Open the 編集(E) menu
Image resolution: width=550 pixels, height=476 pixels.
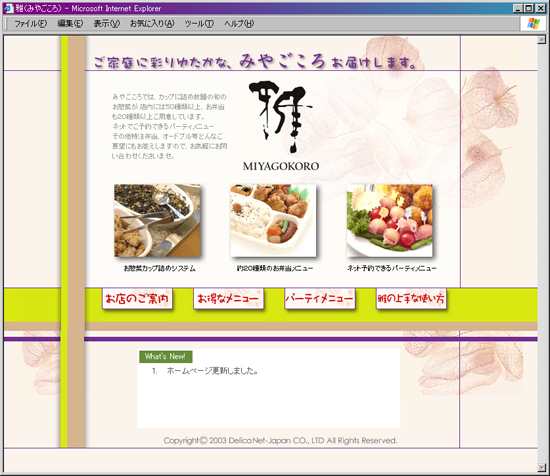[70, 24]
